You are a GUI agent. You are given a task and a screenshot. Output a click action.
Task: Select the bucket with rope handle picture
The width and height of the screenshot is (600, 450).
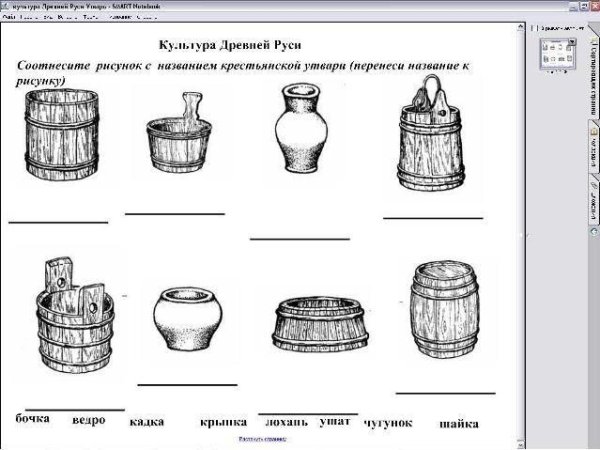[431, 132]
